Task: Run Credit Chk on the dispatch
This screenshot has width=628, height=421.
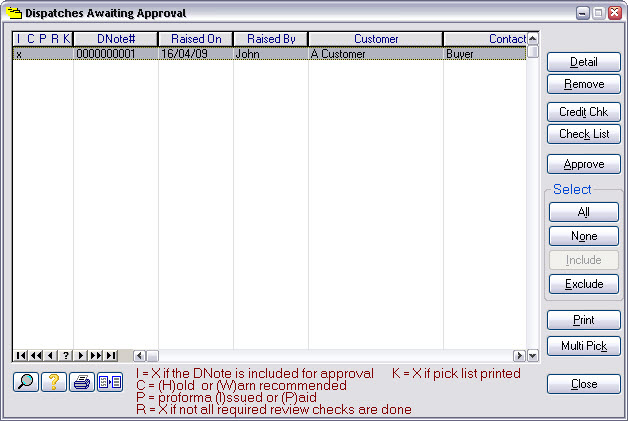Action: (x=584, y=112)
